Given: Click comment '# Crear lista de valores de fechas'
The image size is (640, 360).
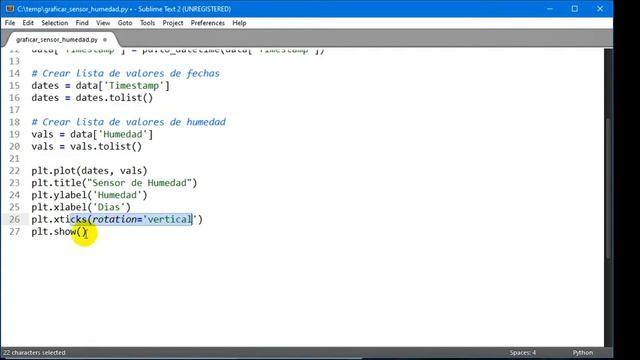Looking at the screenshot, I should tap(126, 73).
